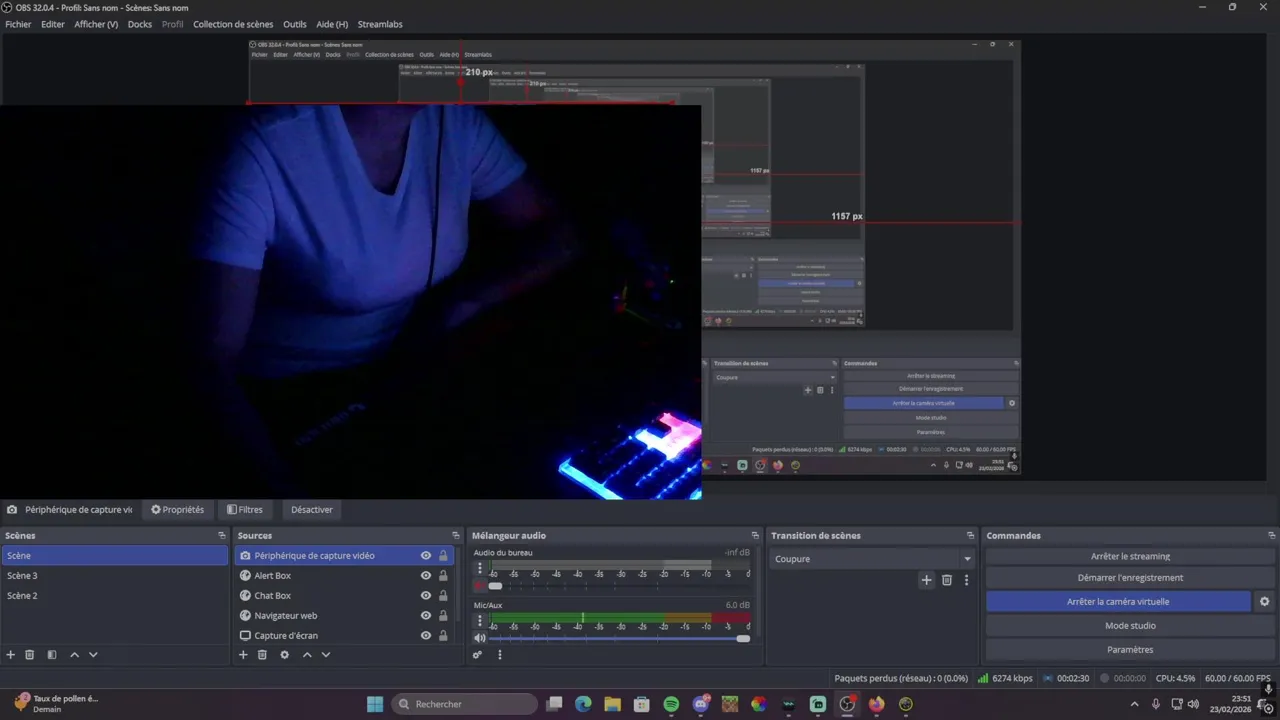Undock the Transition de scènes panel
Viewport: 1280px width, 720px height.
point(970,536)
